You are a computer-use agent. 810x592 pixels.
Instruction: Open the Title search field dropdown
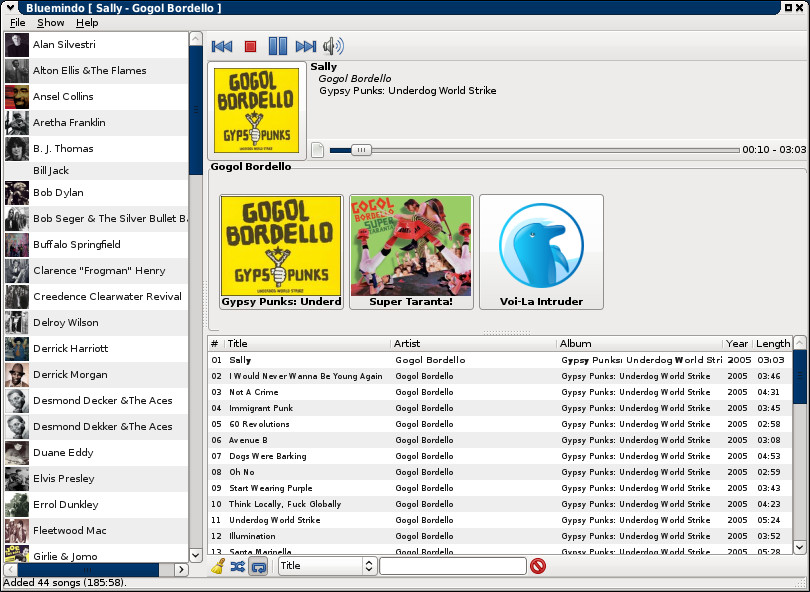pyautogui.click(x=326, y=566)
